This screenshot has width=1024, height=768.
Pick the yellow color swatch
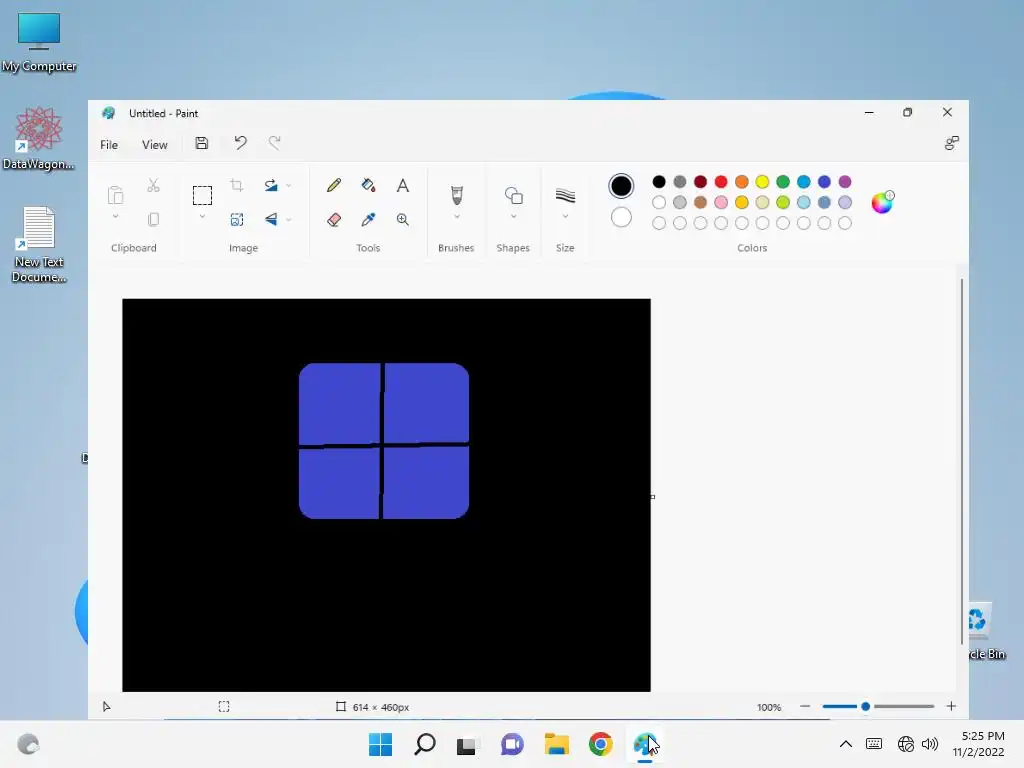pyautogui.click(x=762, y=182)
